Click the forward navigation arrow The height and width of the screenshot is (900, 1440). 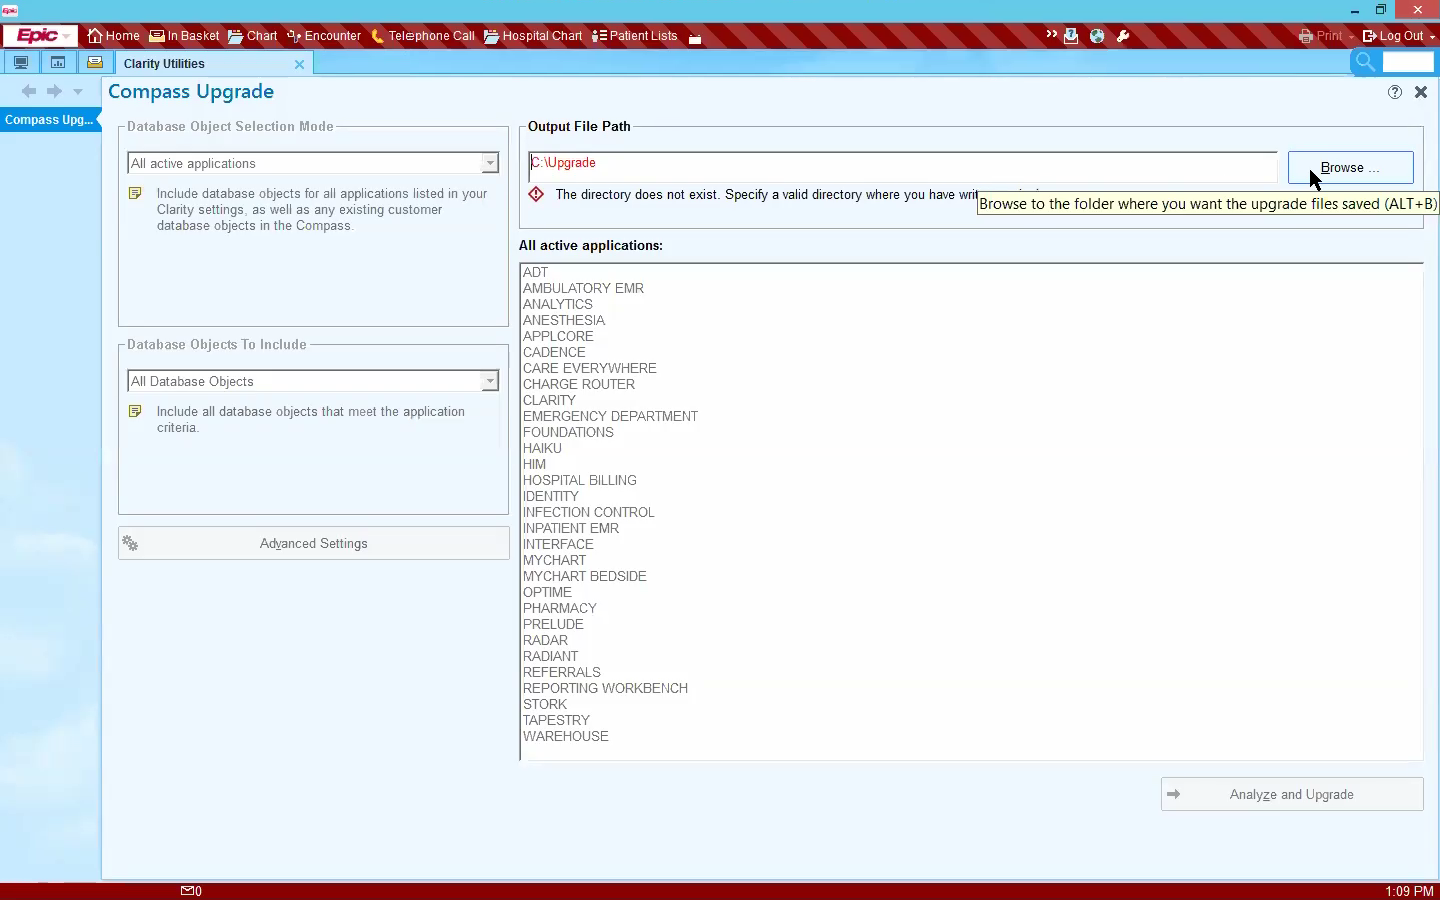[x=54, y=91]
